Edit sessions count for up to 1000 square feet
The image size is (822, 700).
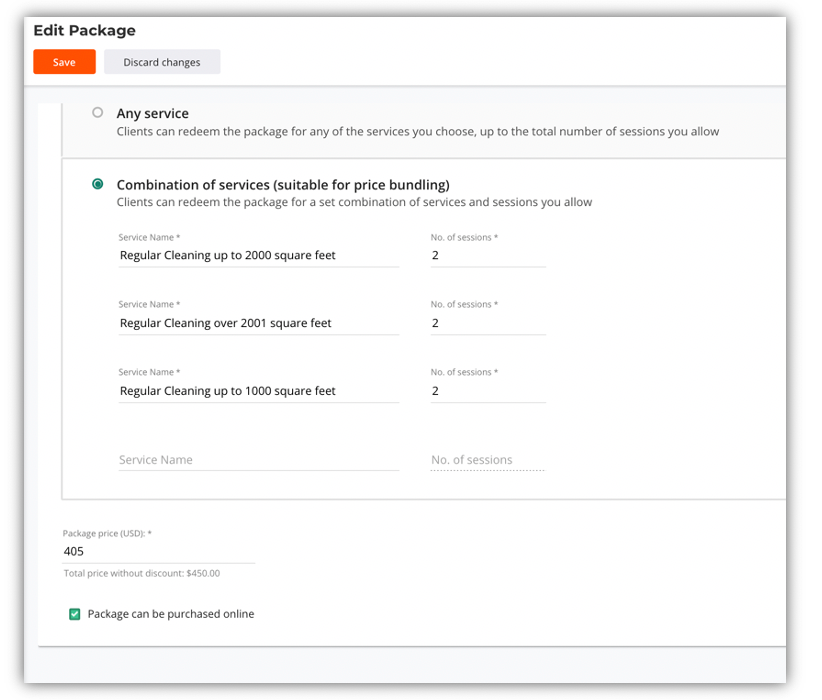487,392
